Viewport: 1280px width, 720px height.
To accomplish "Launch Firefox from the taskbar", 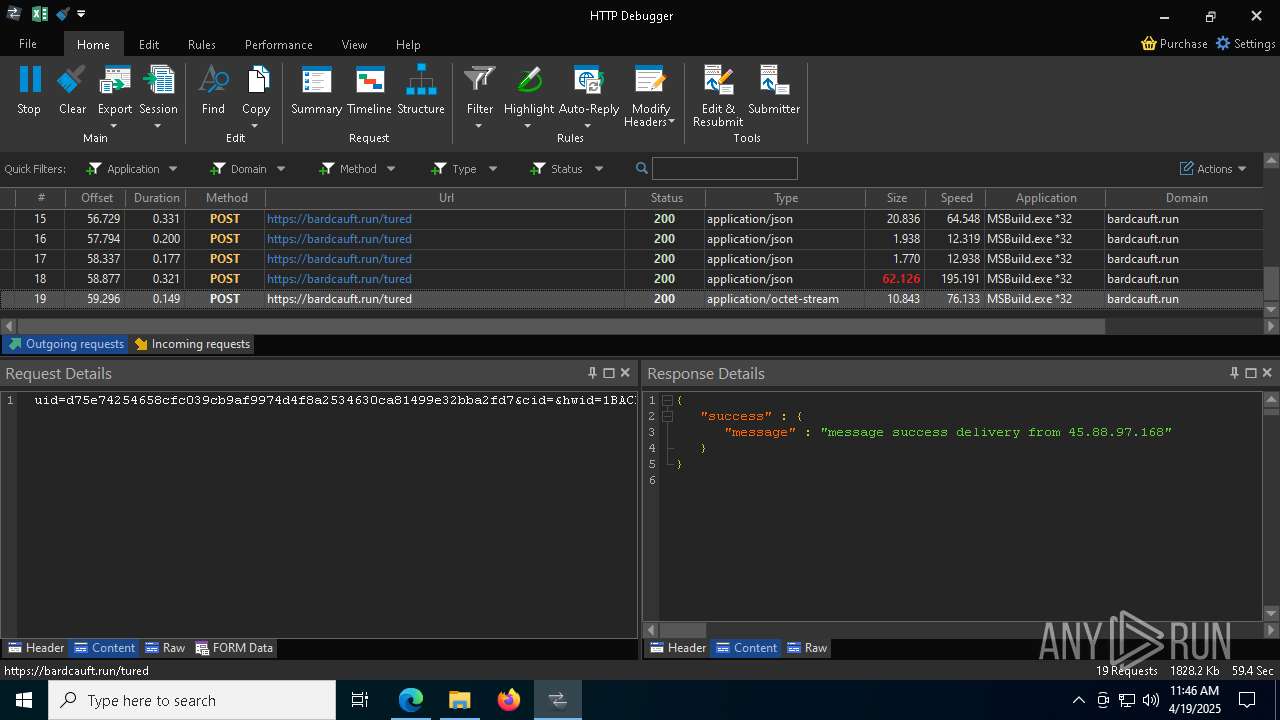I will (x=509, y=700).
